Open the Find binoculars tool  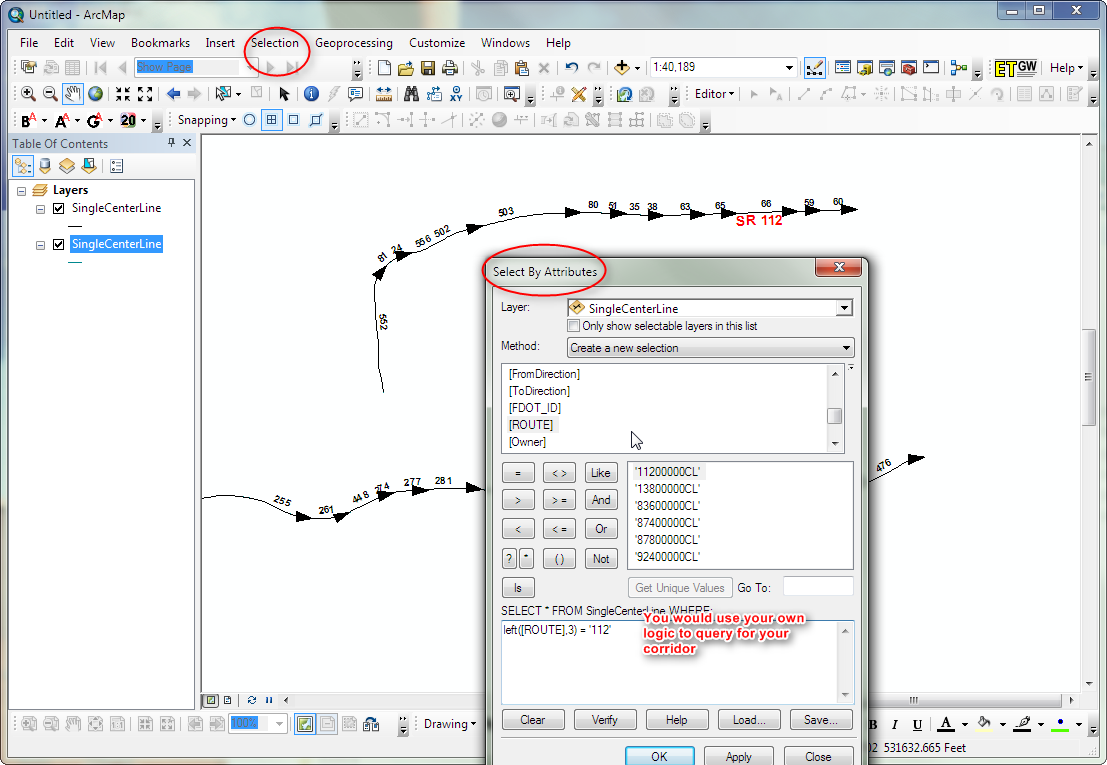point(412,94)
